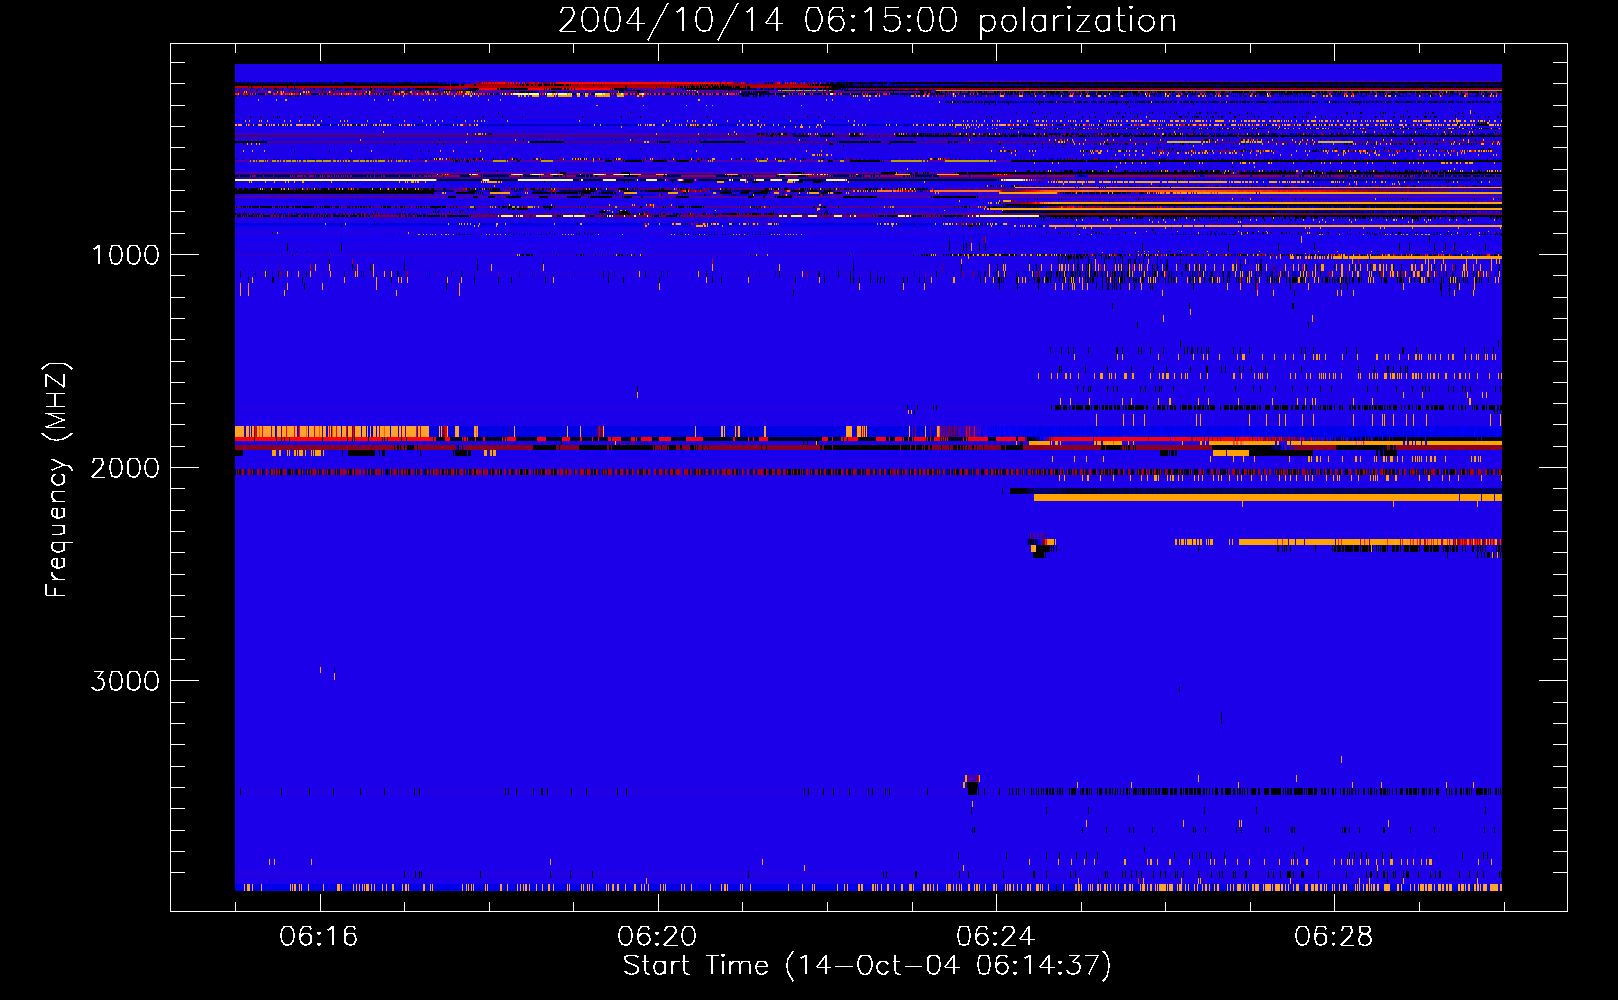Click the 06:28 time tick label
The width and height of the screenshot is (1618, 1000).
coord(1334,937)
